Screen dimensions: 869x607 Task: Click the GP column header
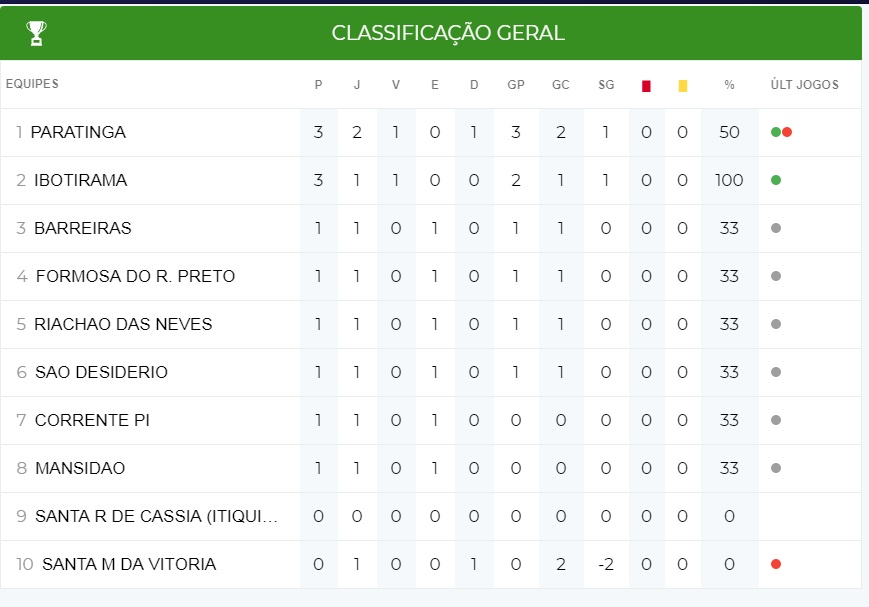point(516,85)
